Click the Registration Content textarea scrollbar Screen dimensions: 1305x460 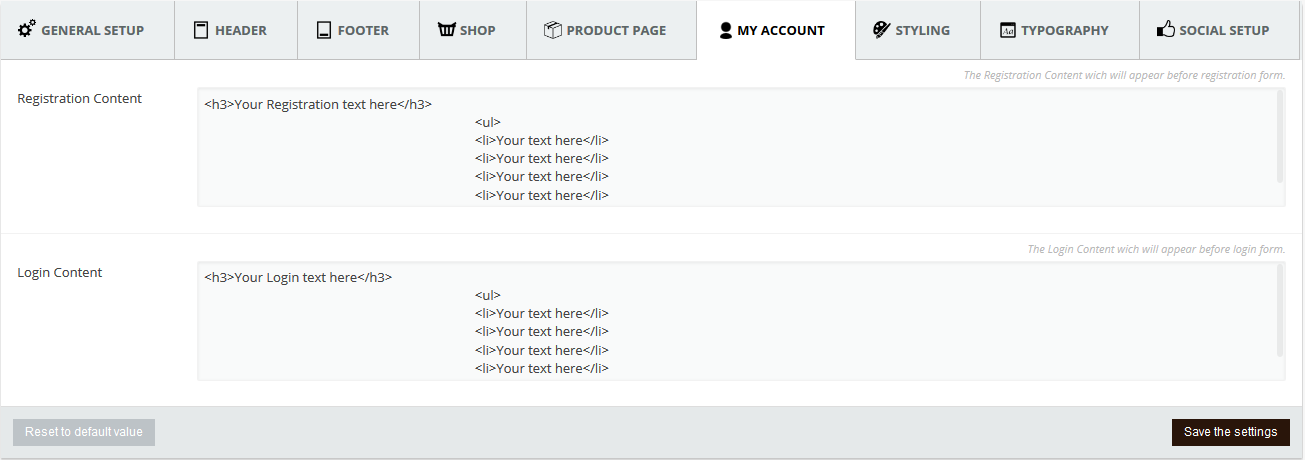click(1280, 137)
